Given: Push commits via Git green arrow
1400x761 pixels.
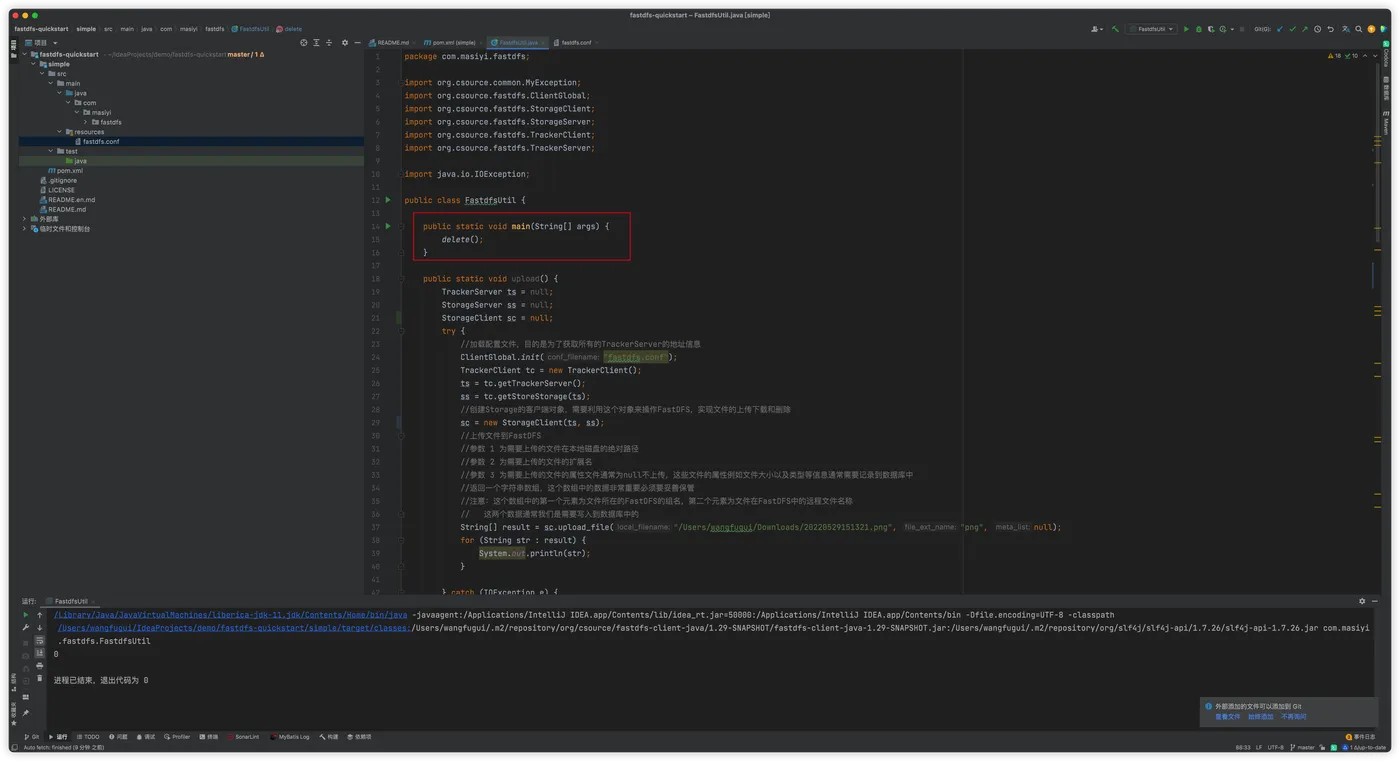Looking at the screenshot, I should pyautogui.click(x=1305, y=29).
